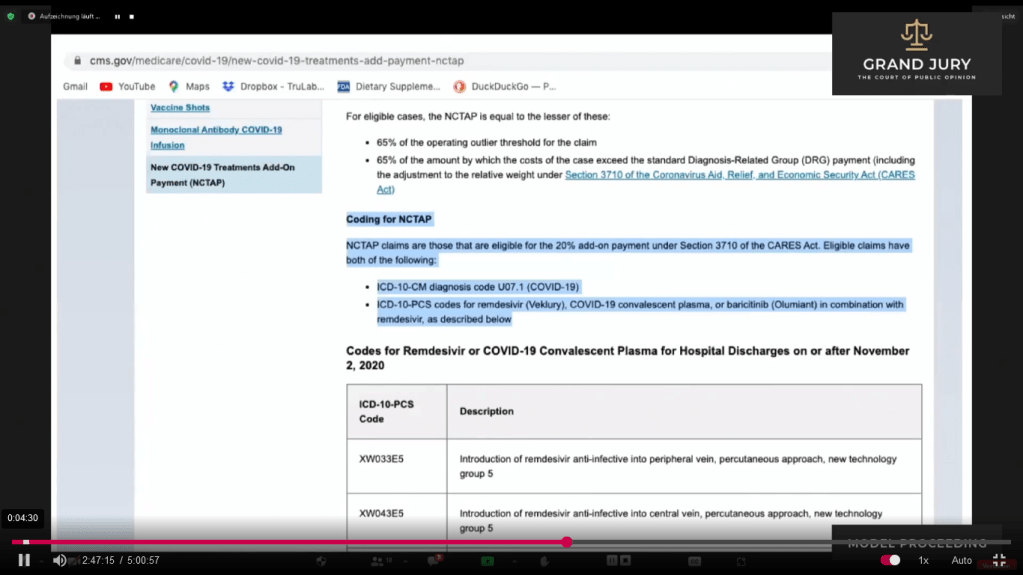Select the Vaccine Shots sidebar link
The width and height of the screenshot is (1023, 575).
(x=180, y=108)
